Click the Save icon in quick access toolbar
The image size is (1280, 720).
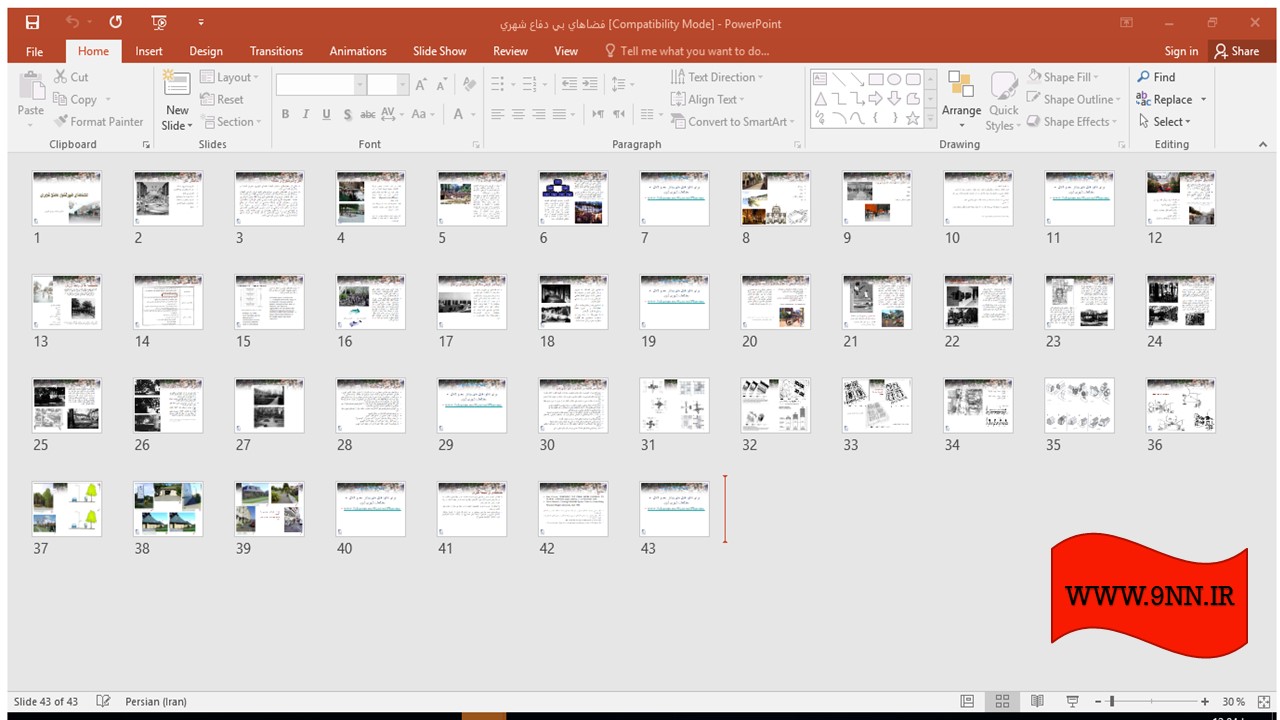point(32,22)
